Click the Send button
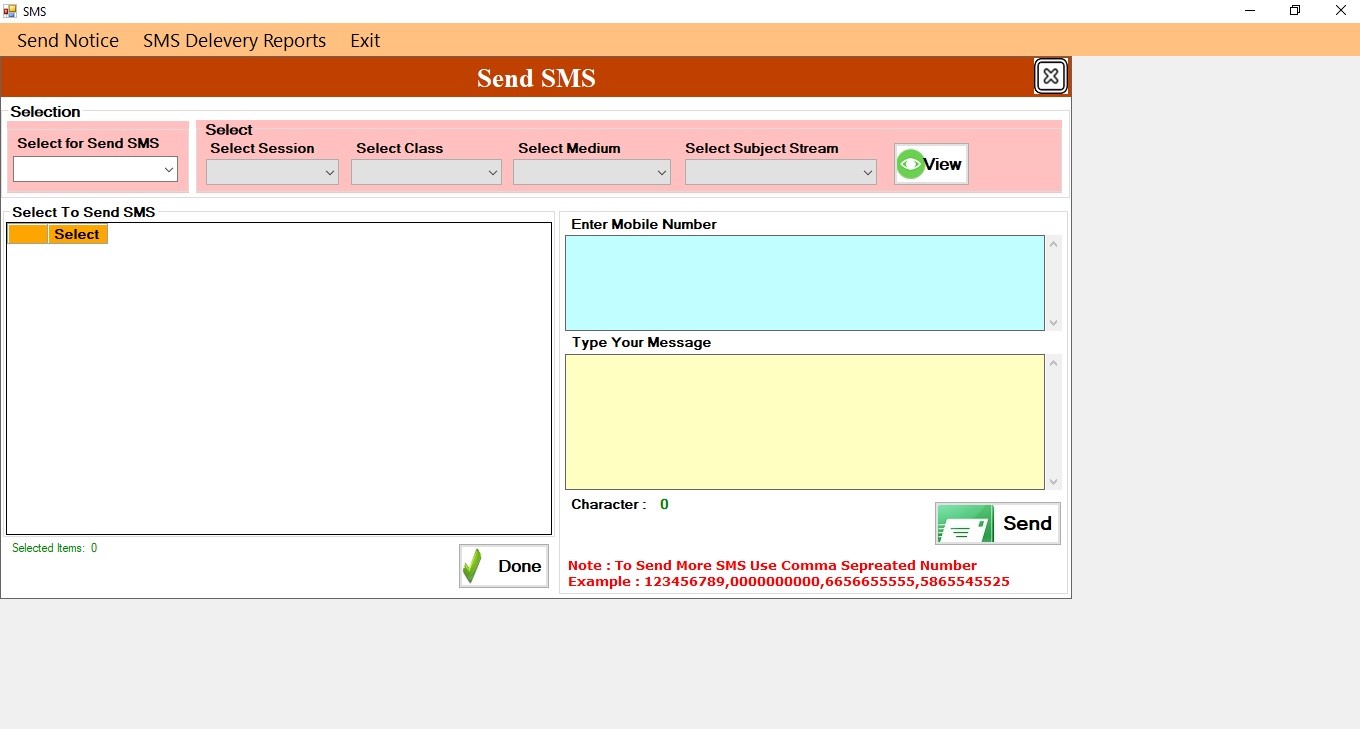Screen dimensions: 1360x729 (1027, 523)
